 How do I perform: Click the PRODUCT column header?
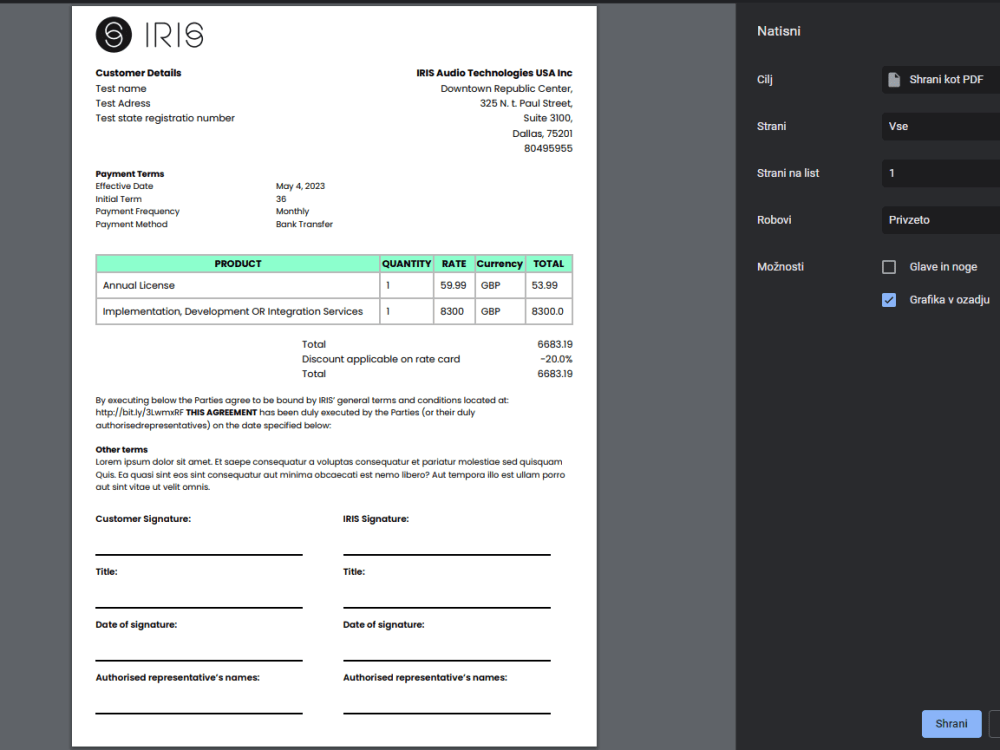point(238,263)
